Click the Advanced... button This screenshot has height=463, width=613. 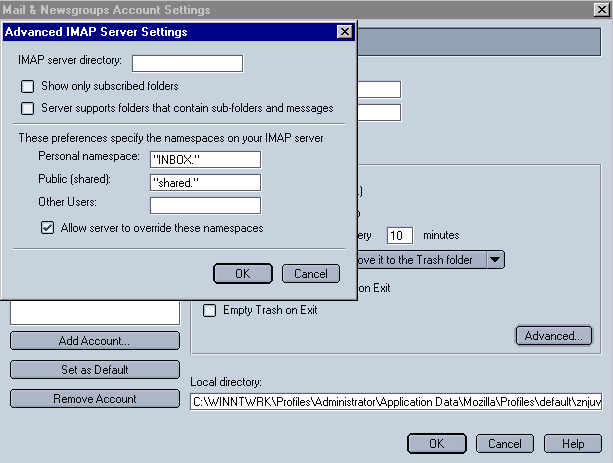[x=553, y=336]
